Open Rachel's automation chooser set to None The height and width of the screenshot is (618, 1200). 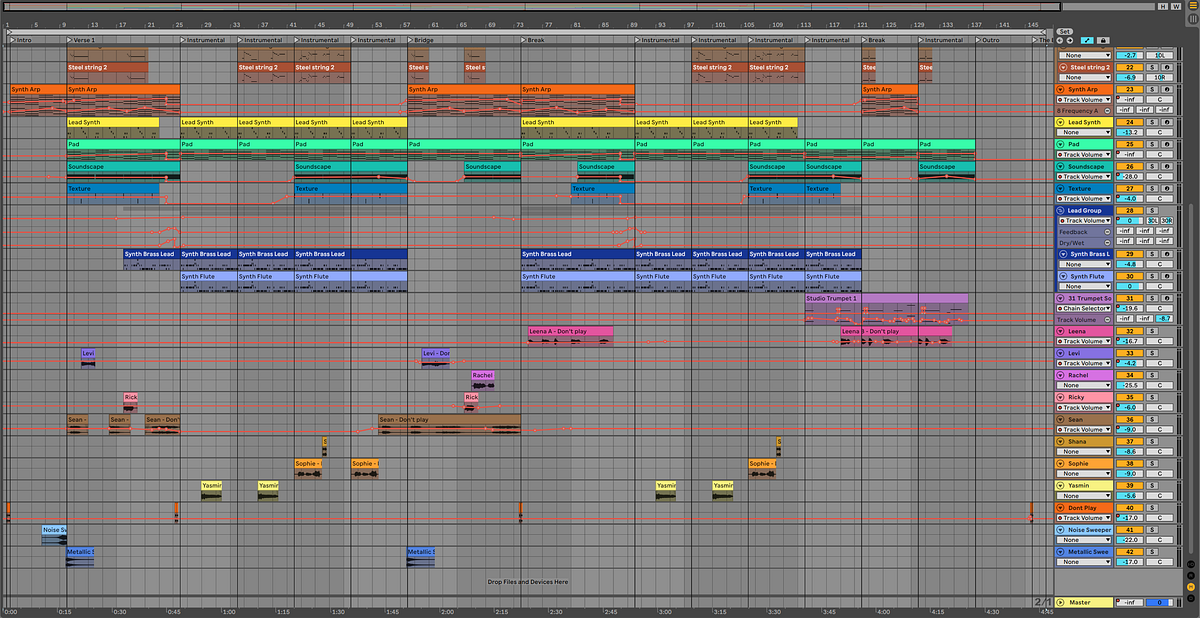(x=1084, y=385)
